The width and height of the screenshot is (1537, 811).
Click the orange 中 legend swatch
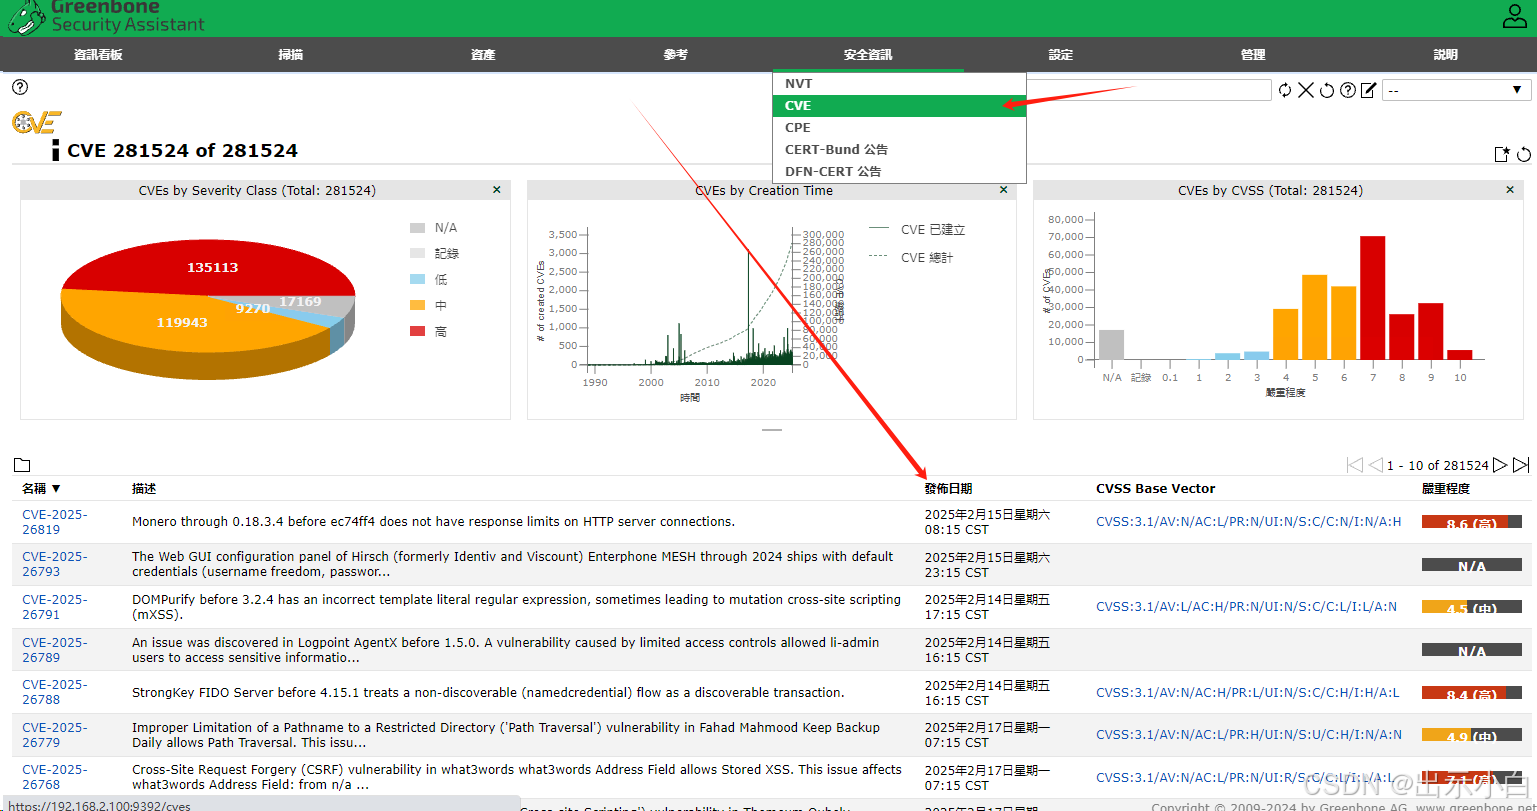(x=418, y=305)
